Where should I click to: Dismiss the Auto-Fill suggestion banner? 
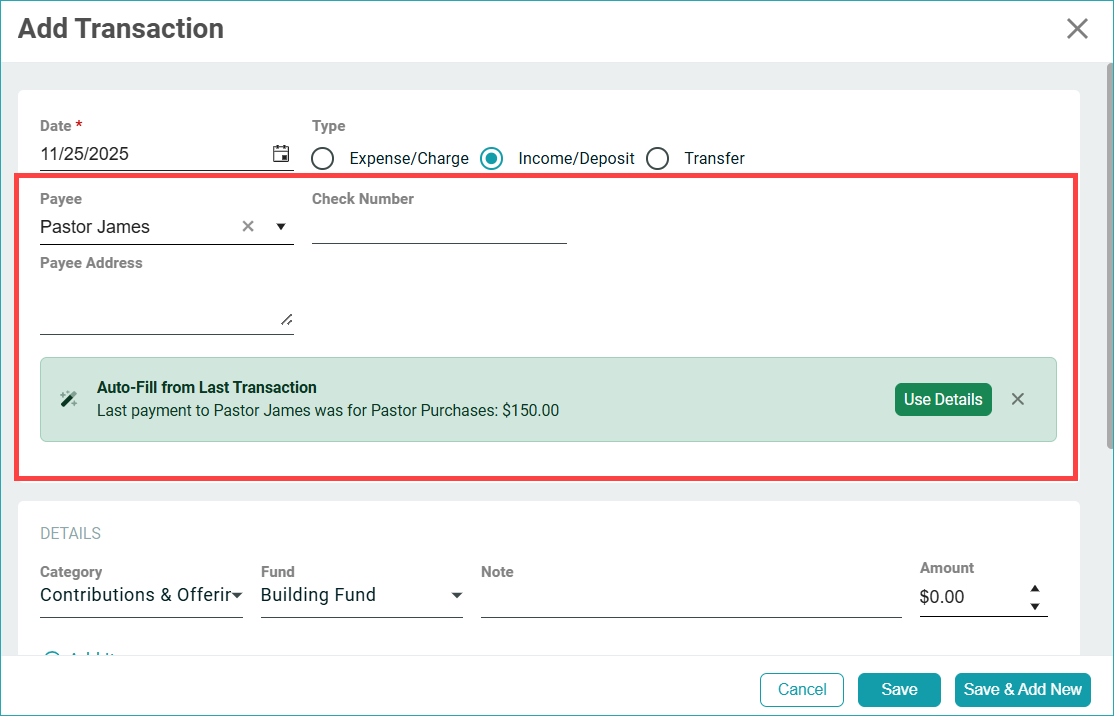pyautogui.click(x=1017, y=399)
